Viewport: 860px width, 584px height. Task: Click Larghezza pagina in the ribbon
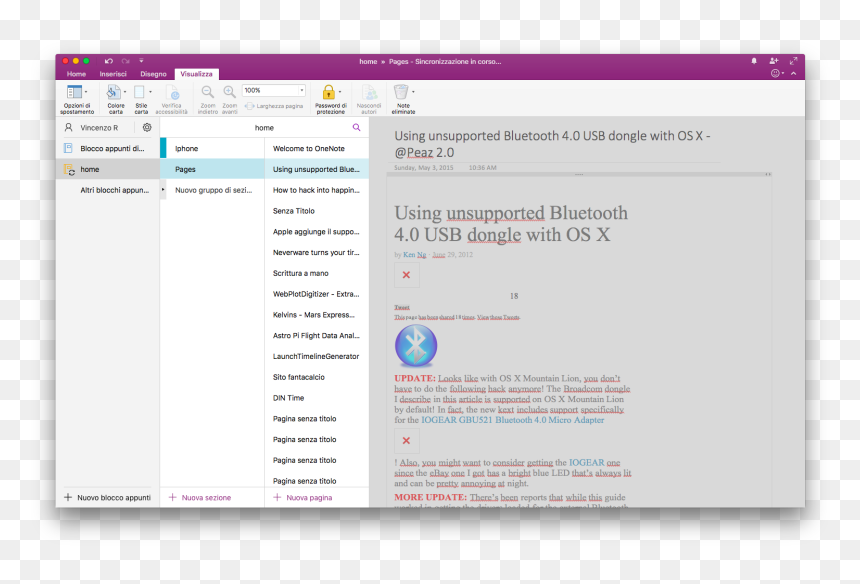(274, 106)
